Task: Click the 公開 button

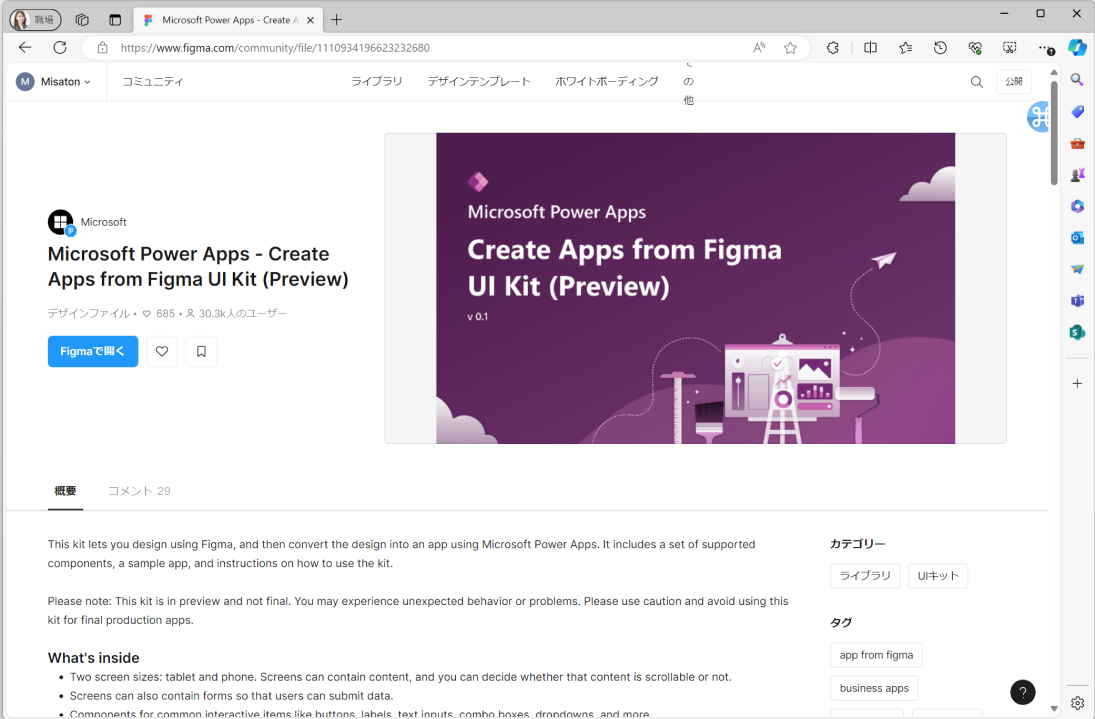Action: pos(1014,82)
